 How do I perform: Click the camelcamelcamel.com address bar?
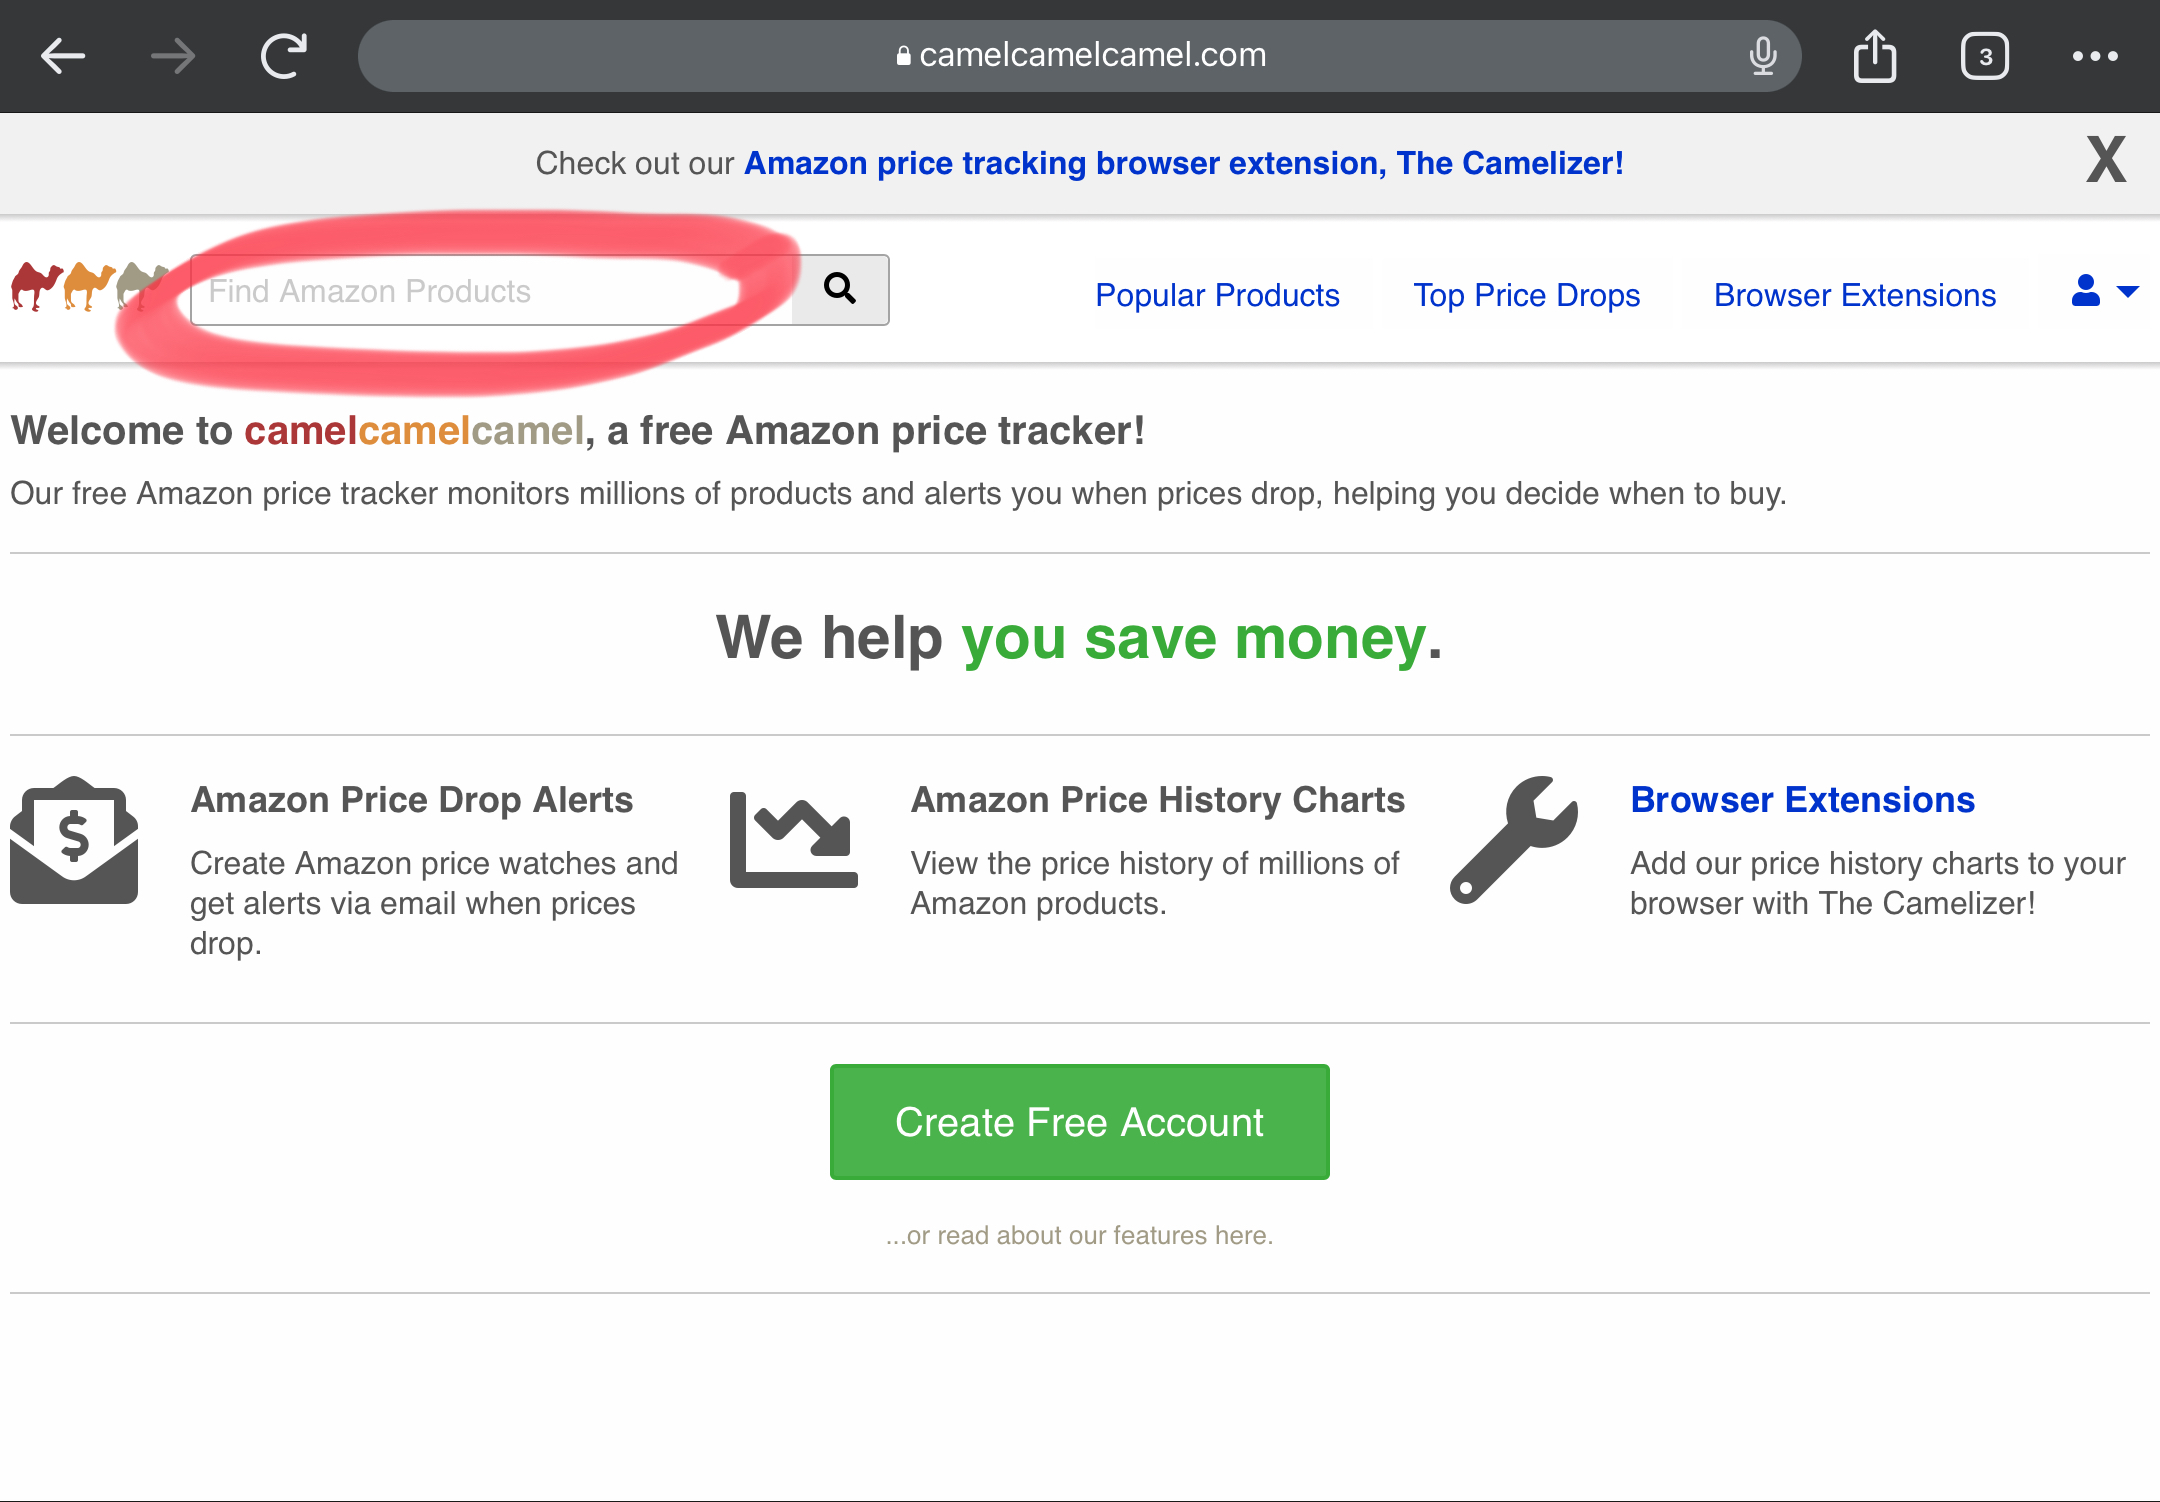(x=1080, y=56)
